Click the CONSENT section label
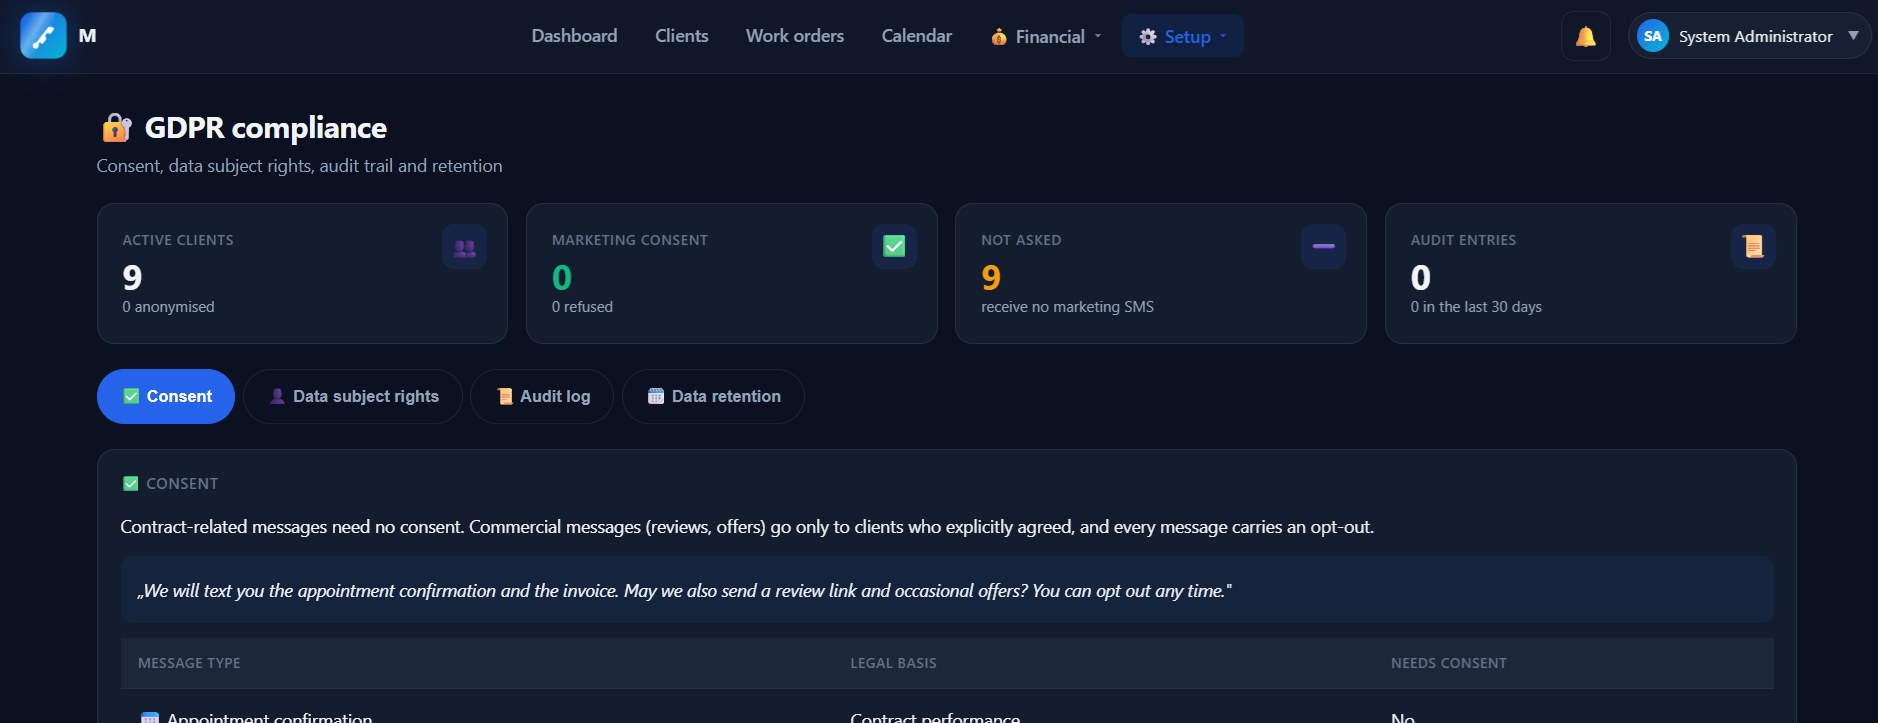This screenshot has width=1878, height=723. [182, 484]
